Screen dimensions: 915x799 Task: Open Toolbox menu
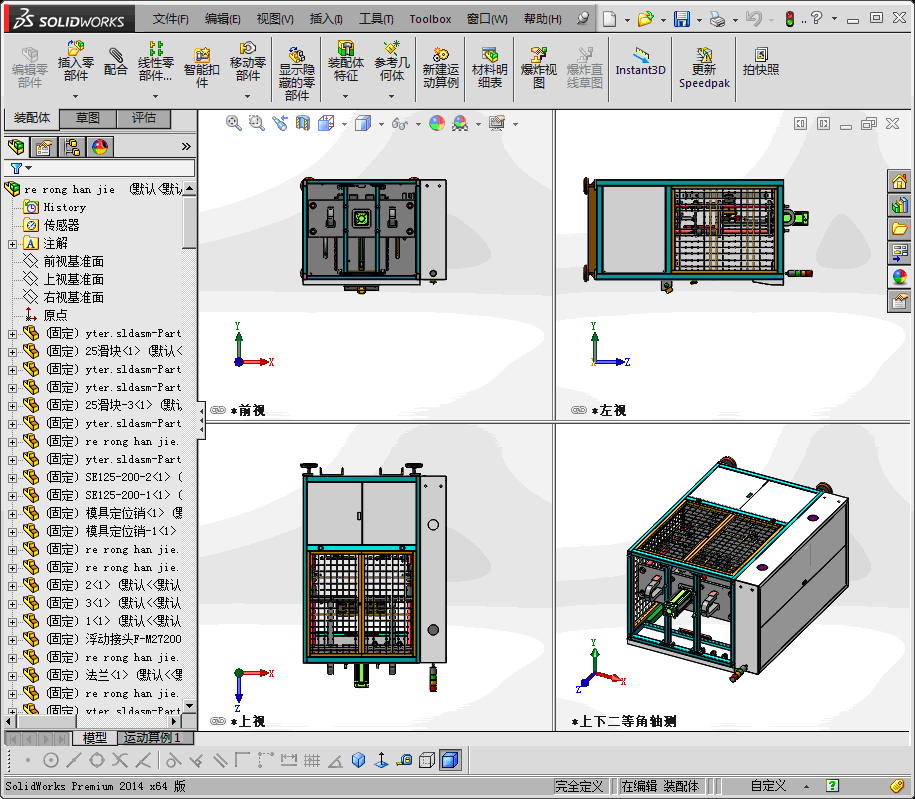pos(430,19)
